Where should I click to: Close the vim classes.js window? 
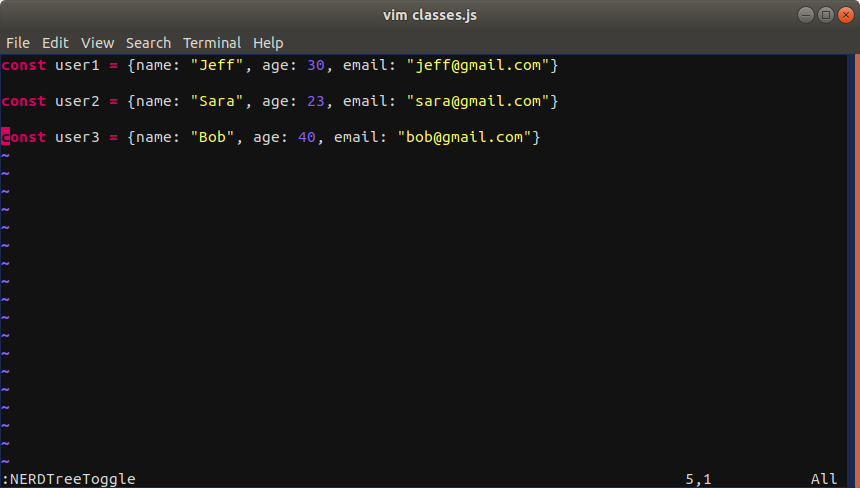pyautogui.click(x=846, y=15)
